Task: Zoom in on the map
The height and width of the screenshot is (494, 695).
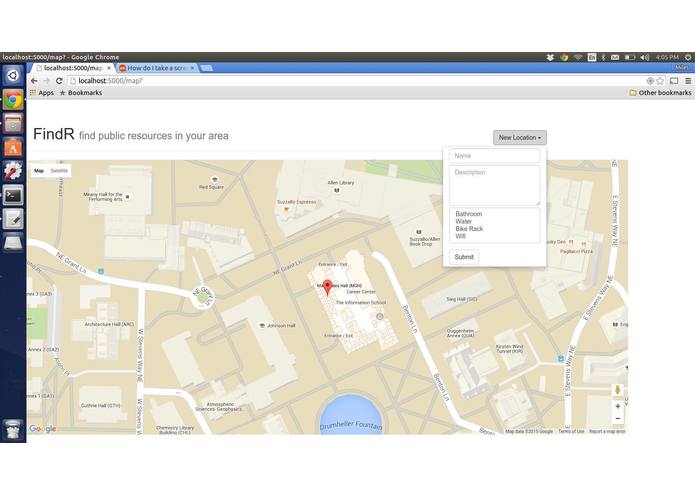Action: coord(617,406)
